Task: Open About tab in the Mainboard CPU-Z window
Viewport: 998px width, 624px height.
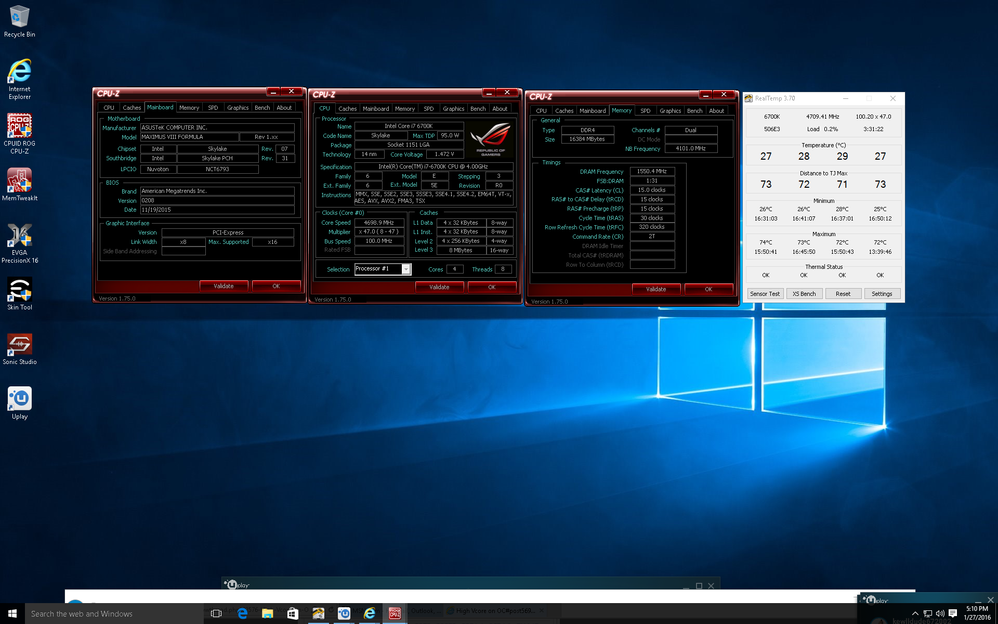Action: coord(284,108)
